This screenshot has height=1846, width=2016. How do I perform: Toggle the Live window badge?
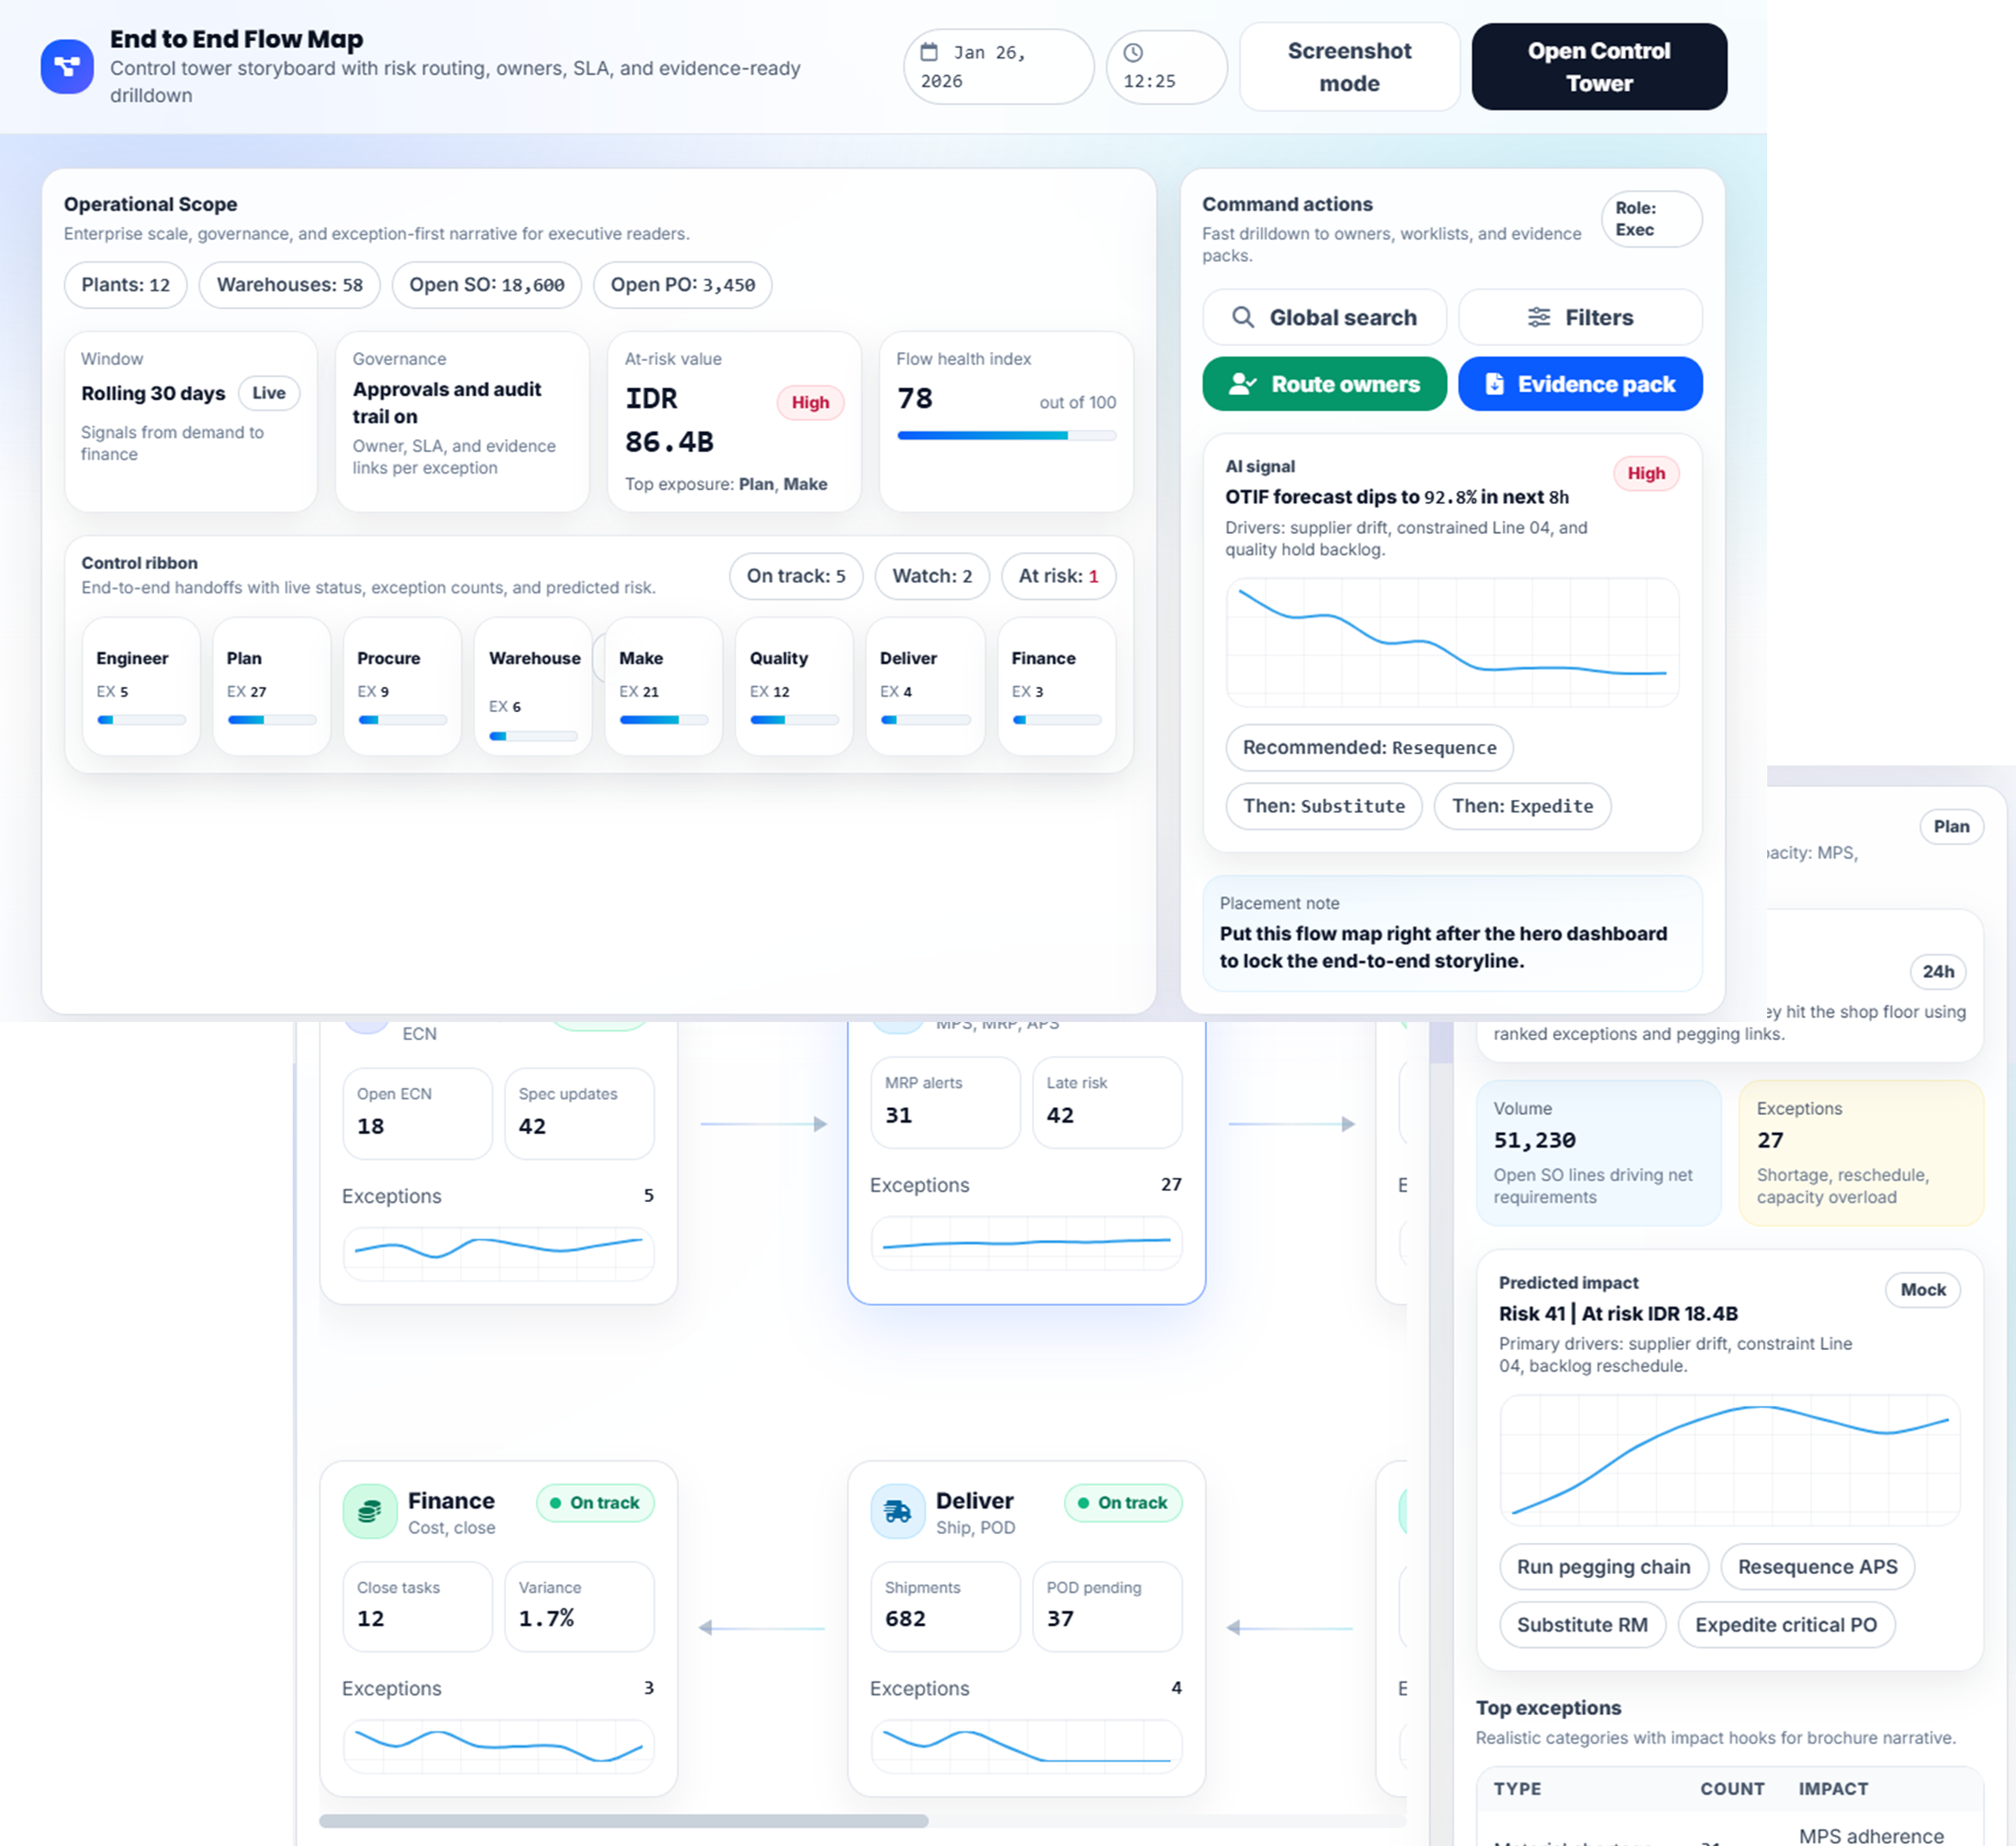pos(268,393)
